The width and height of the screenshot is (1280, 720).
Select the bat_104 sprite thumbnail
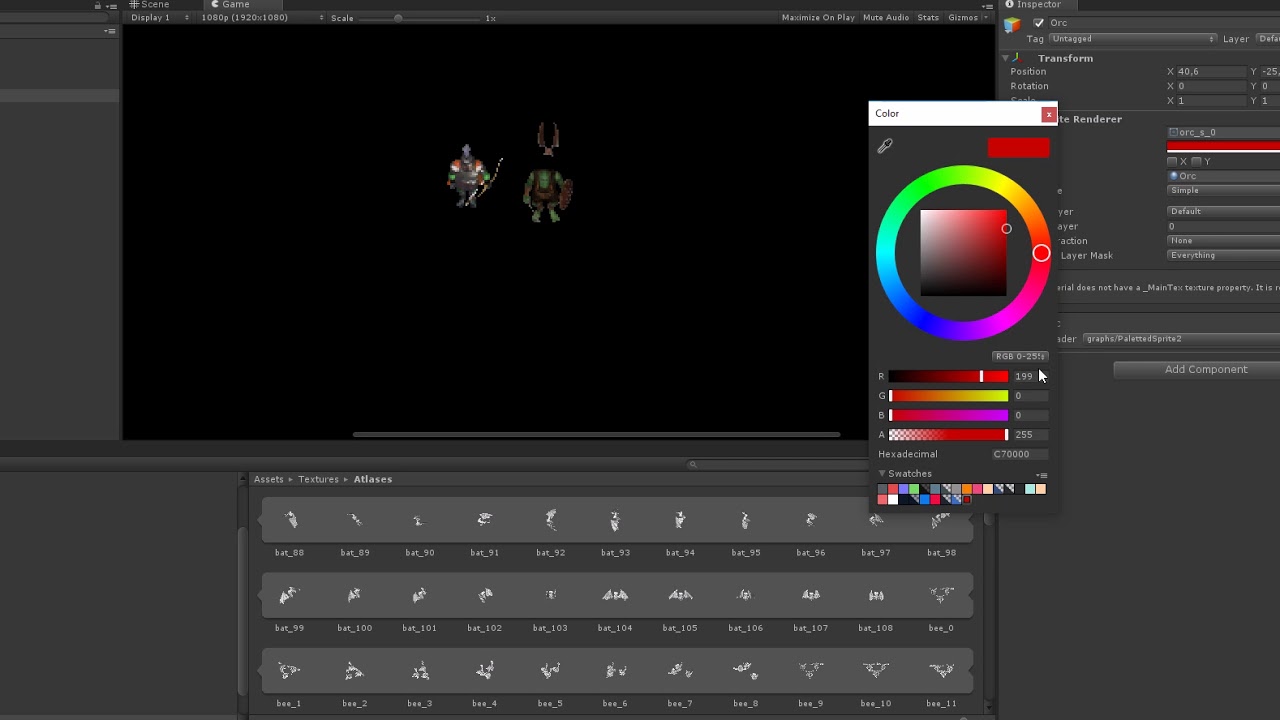pos(615,595)
